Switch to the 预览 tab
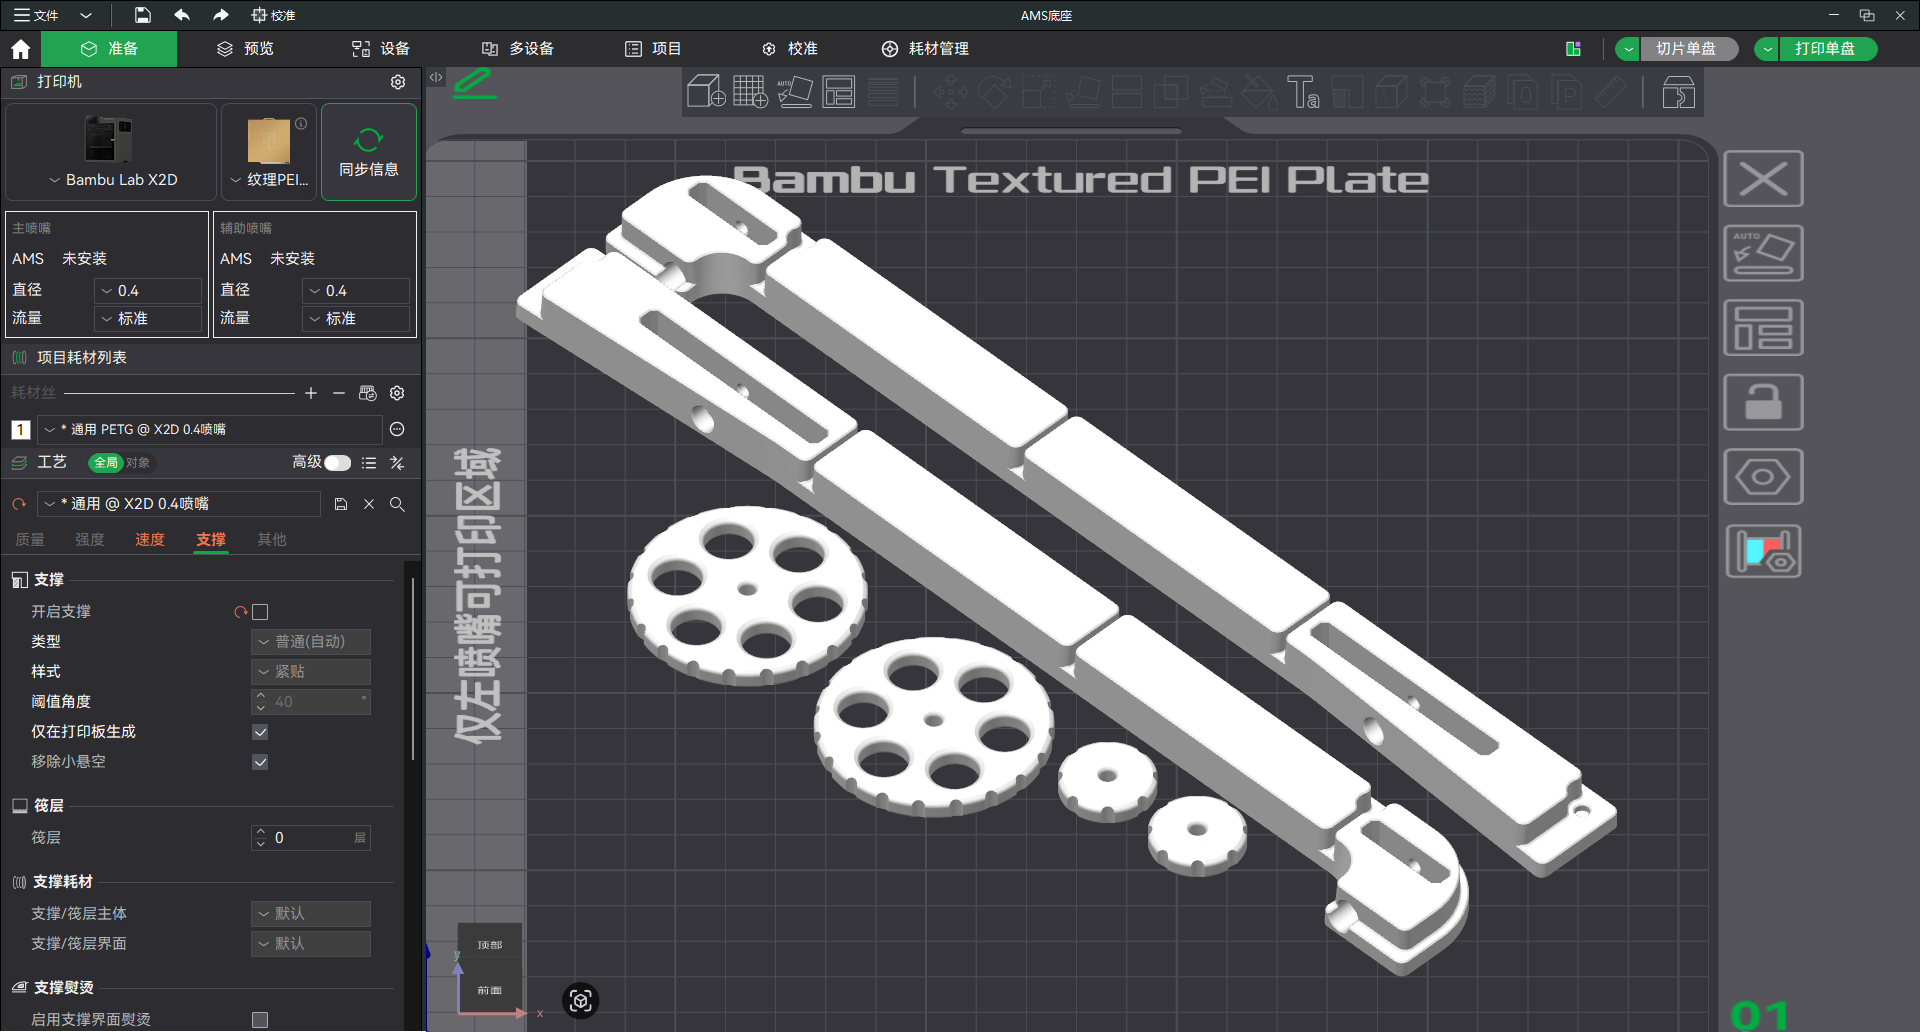This screenshot has height=1032, width=1920. click(246, 49)
